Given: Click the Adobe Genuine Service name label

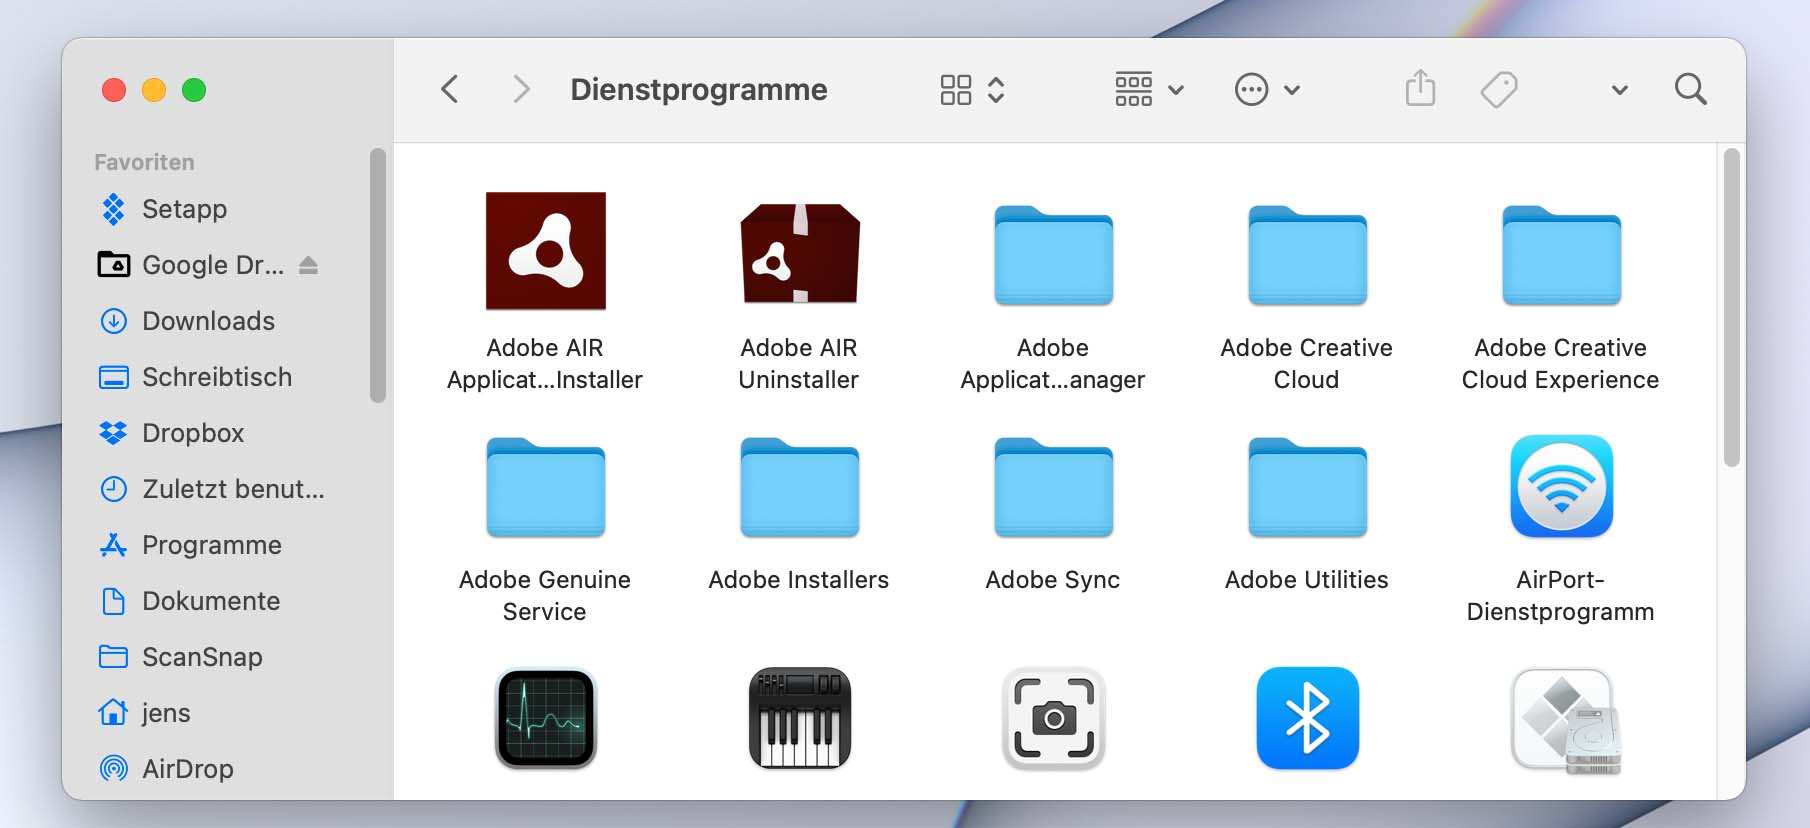Looking at the screenshot, I should [x=545, y=595].
